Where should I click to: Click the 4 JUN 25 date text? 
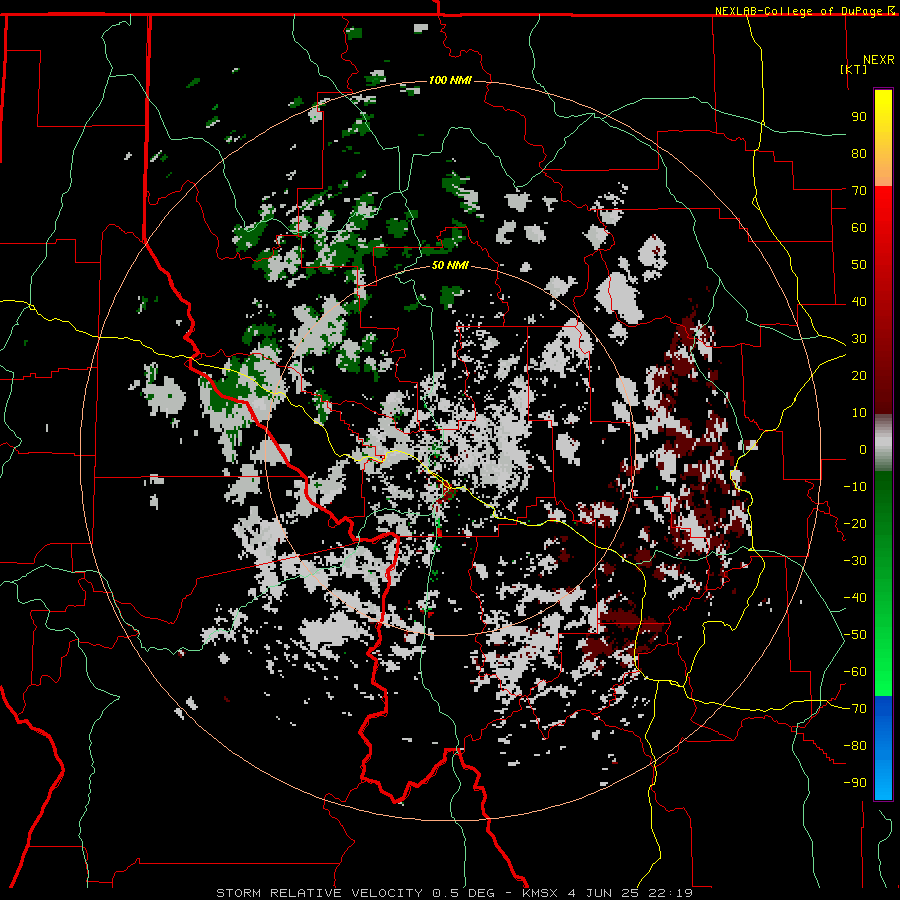point(603,893)
